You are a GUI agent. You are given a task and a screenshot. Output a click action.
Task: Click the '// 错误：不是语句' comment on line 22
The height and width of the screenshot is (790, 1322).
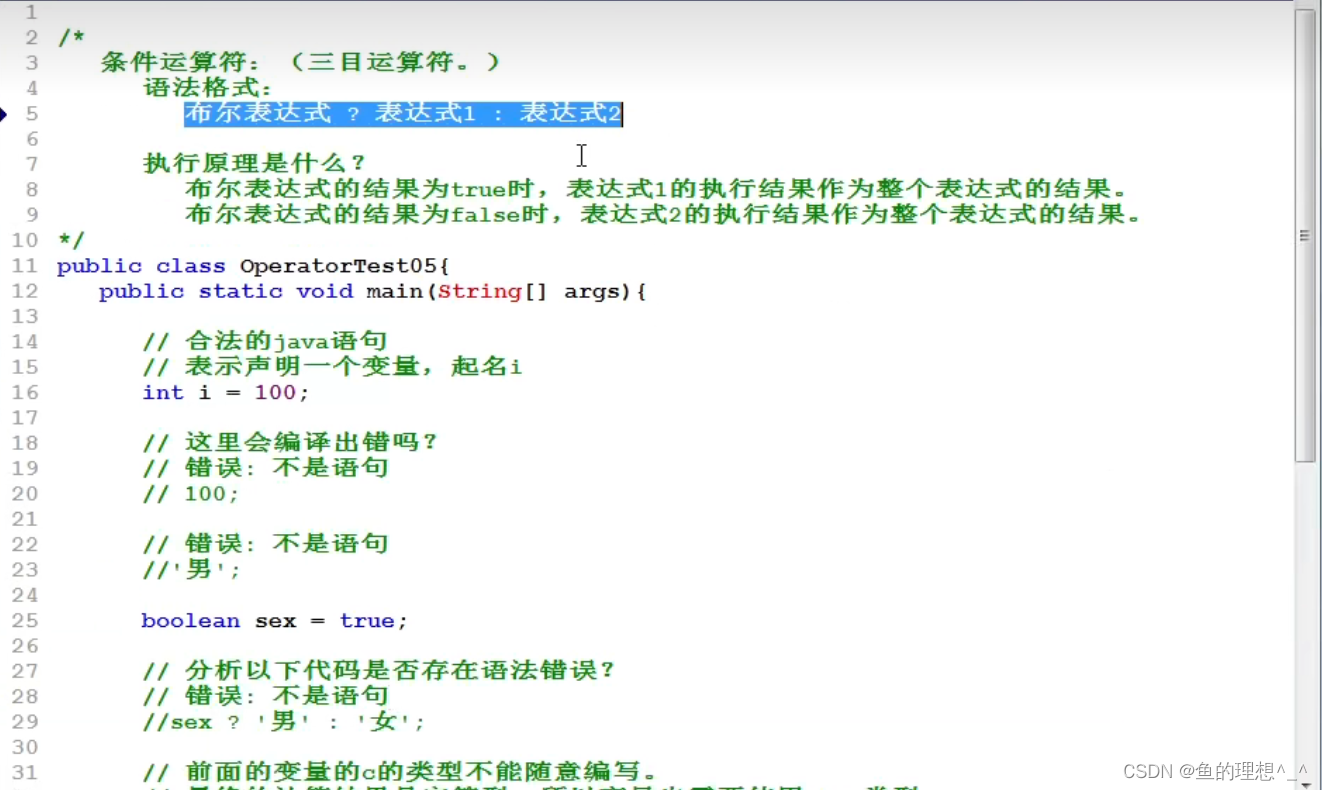(x=265, y=544)
